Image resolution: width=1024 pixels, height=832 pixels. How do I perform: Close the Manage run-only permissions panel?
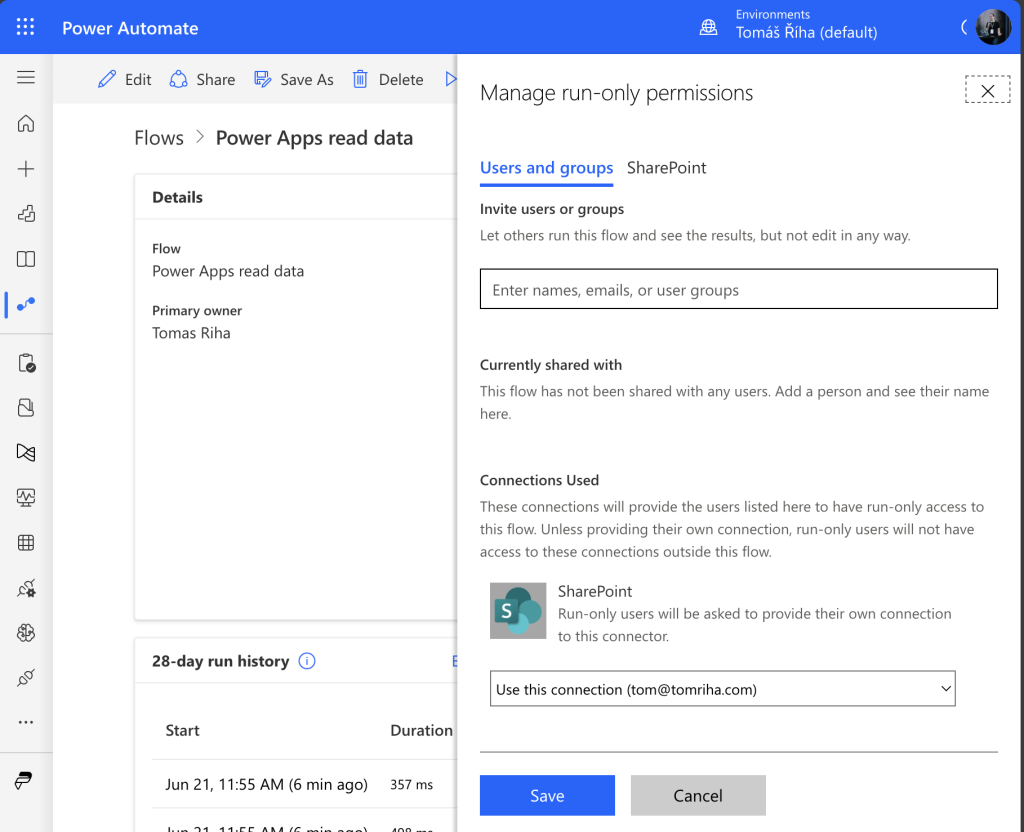(x=987, y=91)
